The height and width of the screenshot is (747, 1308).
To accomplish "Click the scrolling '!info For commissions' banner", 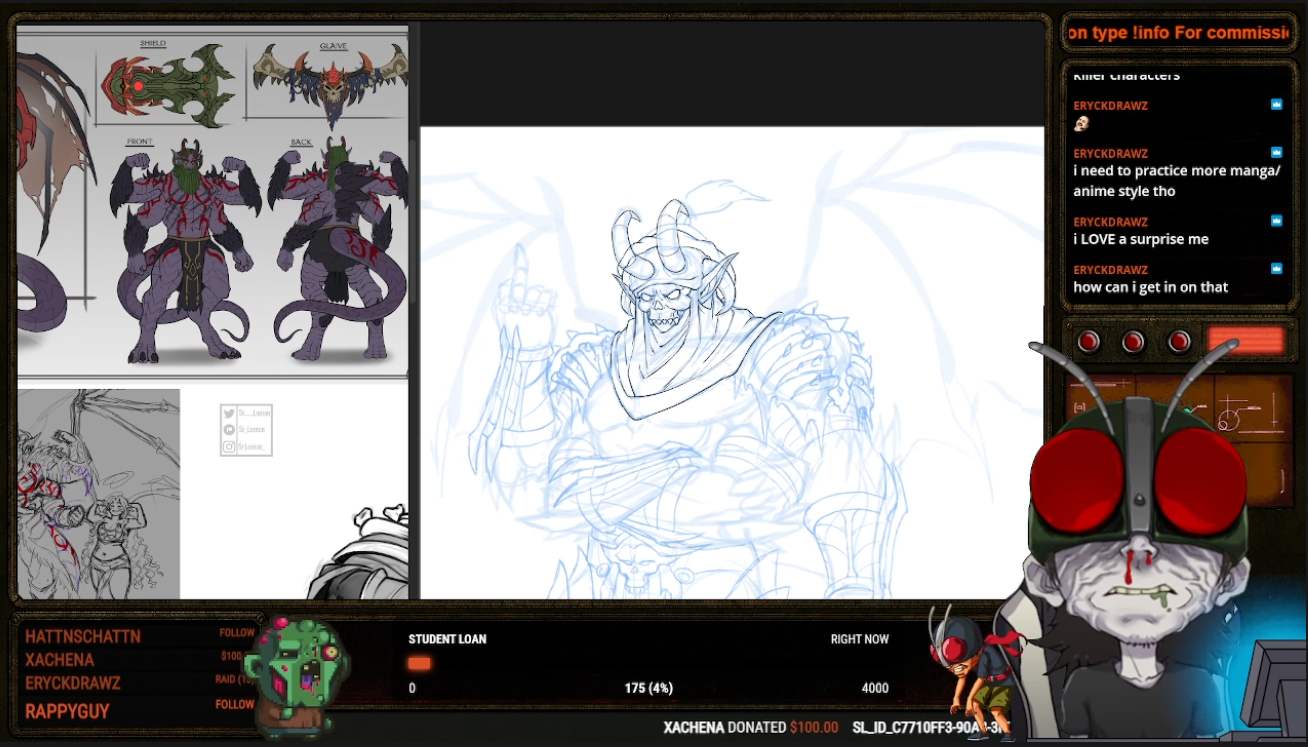I will [1178, 32].
